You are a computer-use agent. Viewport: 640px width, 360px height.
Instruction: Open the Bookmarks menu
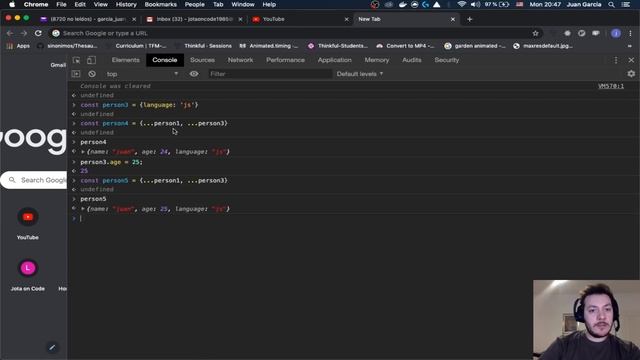[160, 4]
